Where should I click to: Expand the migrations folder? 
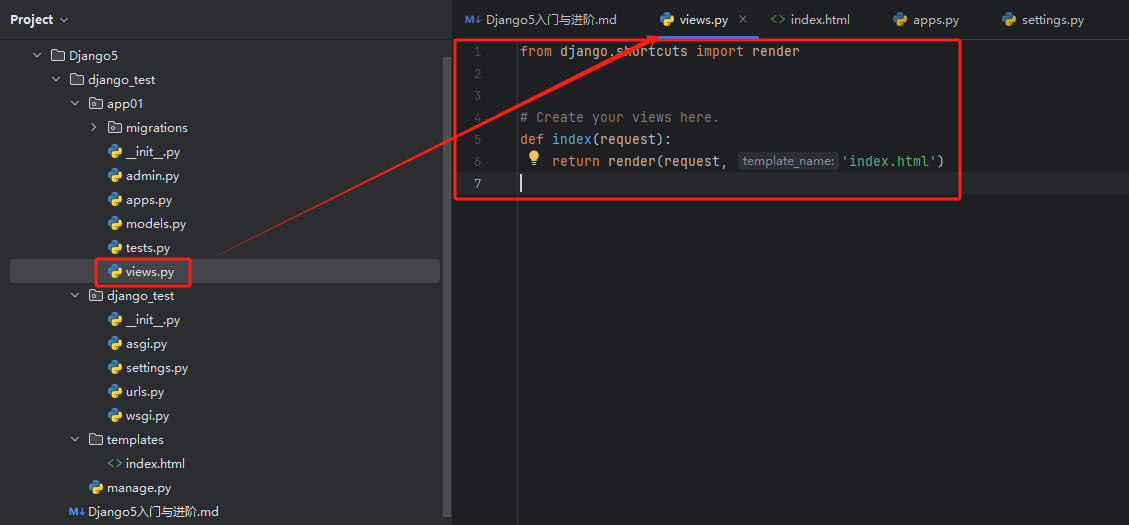93,128
